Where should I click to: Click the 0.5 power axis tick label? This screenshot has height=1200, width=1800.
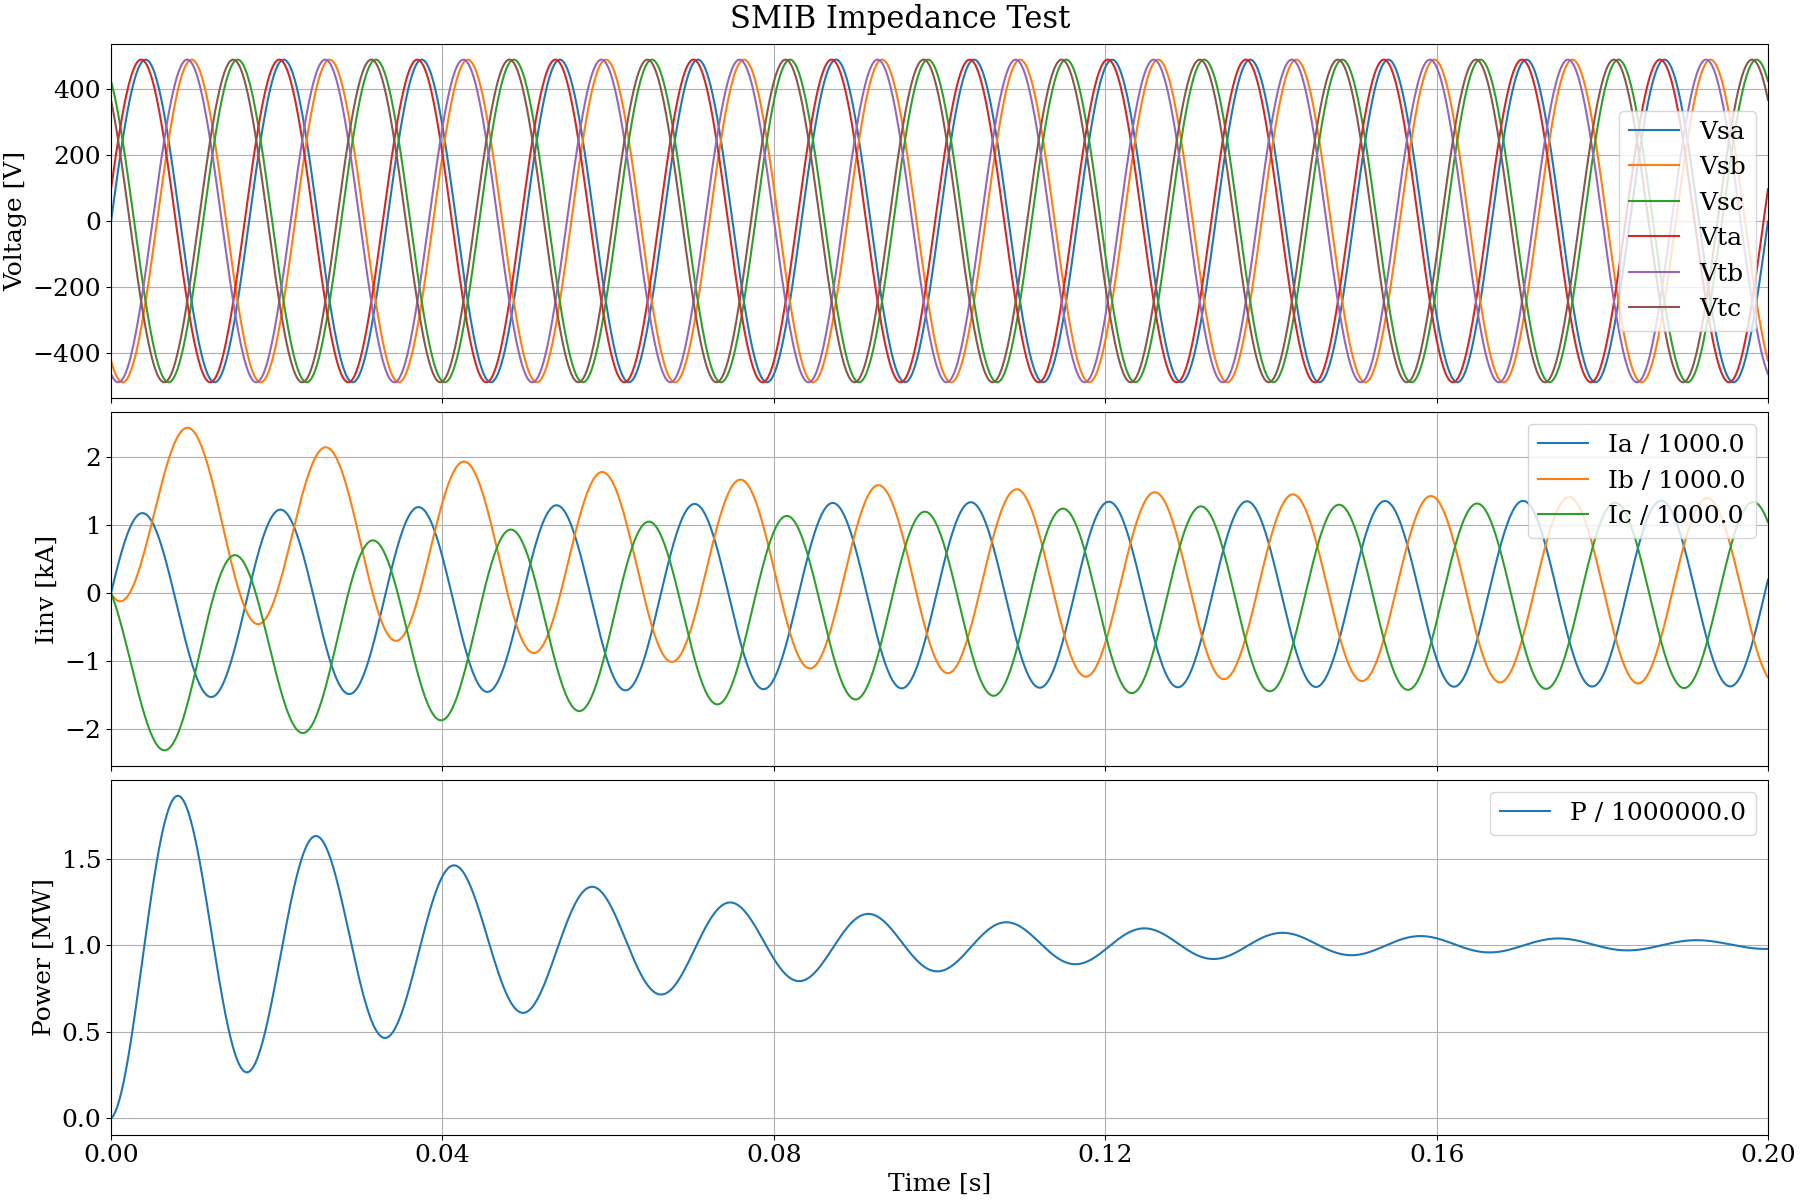83,1033
